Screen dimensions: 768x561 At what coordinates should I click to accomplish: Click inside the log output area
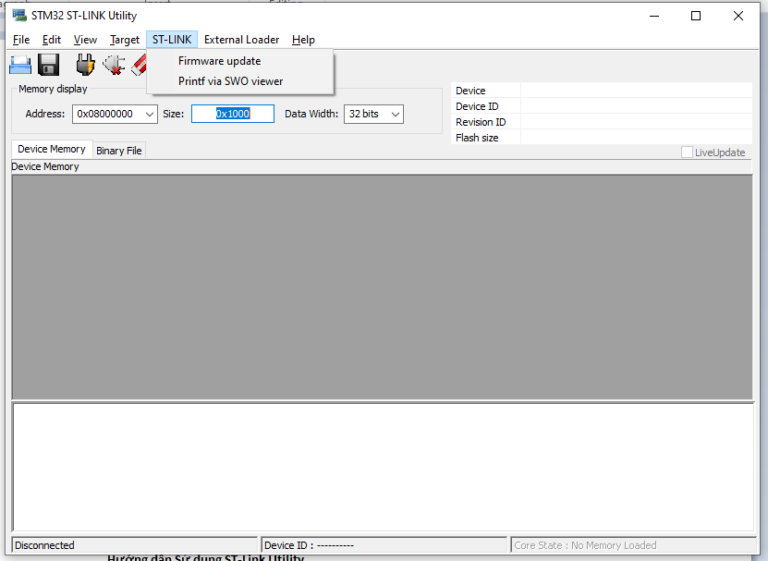click(x=383, y=465)
